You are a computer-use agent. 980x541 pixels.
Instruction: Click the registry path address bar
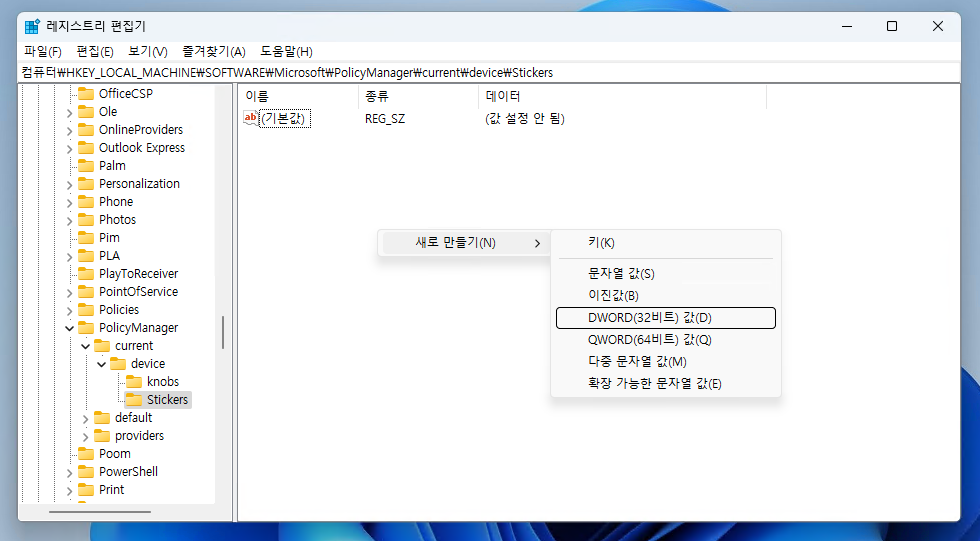point(489,72)
